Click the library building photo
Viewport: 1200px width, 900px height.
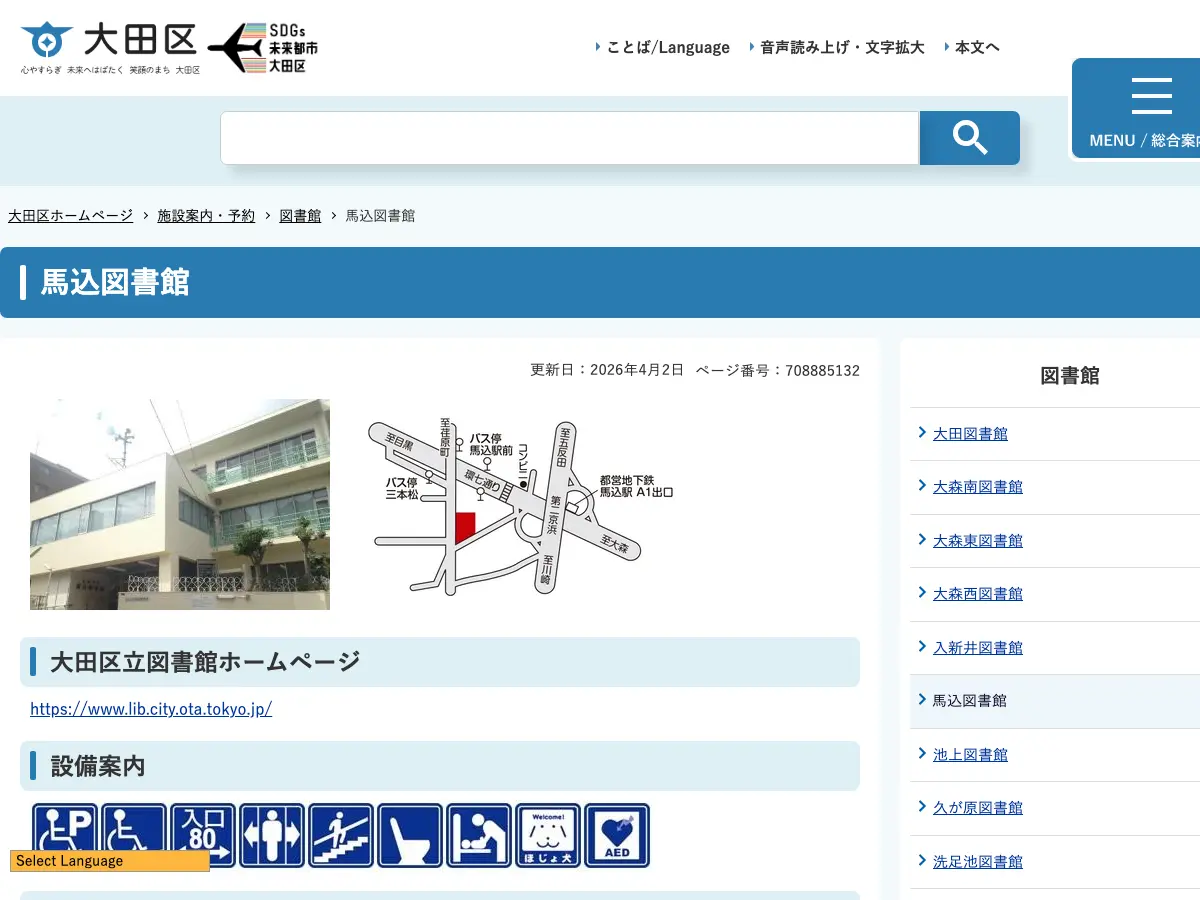180,505
